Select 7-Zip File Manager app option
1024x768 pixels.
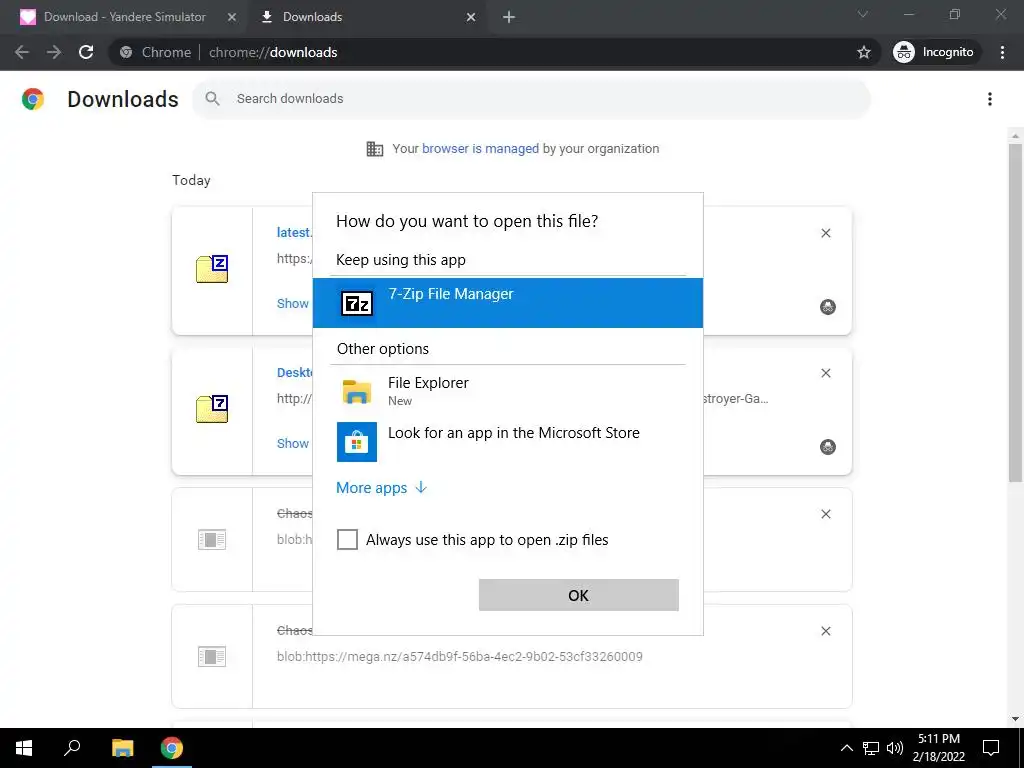pyautogui.click(x=507, y=303)
